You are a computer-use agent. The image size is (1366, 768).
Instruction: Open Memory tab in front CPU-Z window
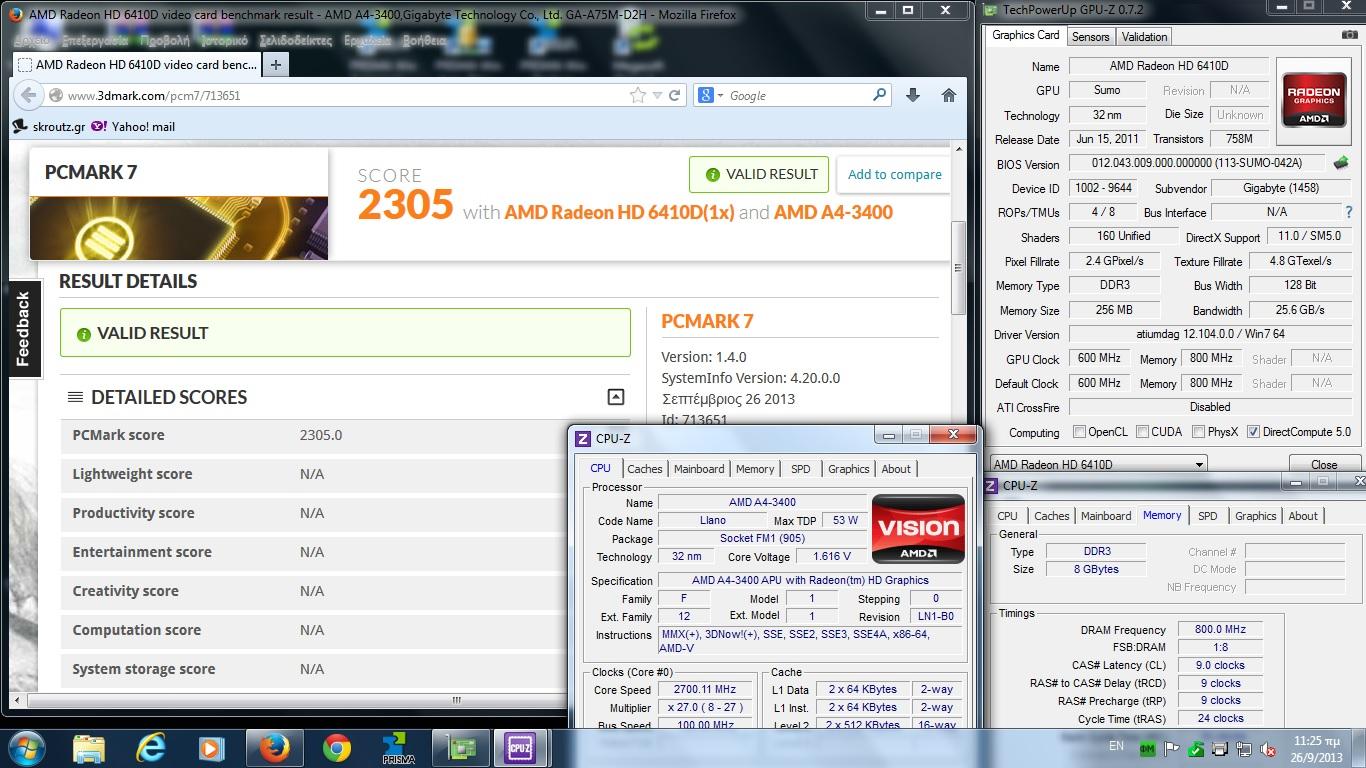[x=755, y=469]
